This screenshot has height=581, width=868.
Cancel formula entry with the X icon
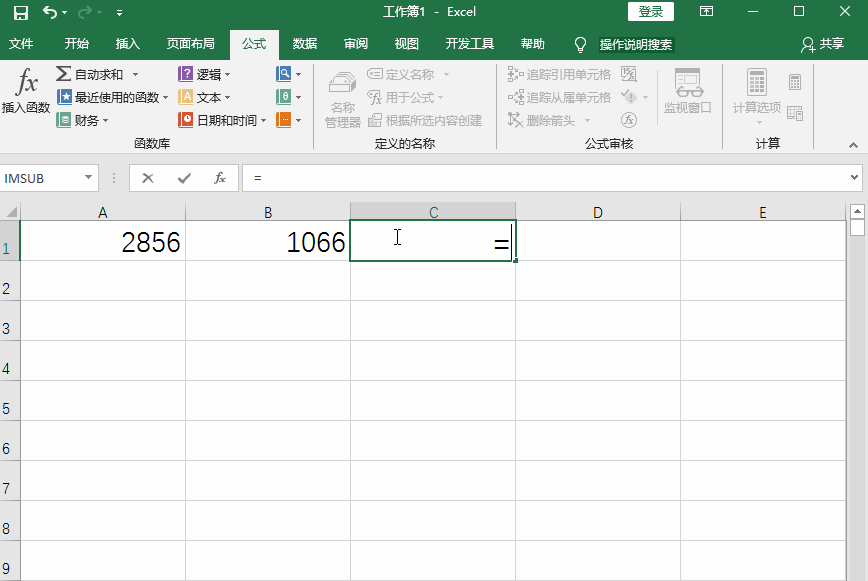point(150,179)
